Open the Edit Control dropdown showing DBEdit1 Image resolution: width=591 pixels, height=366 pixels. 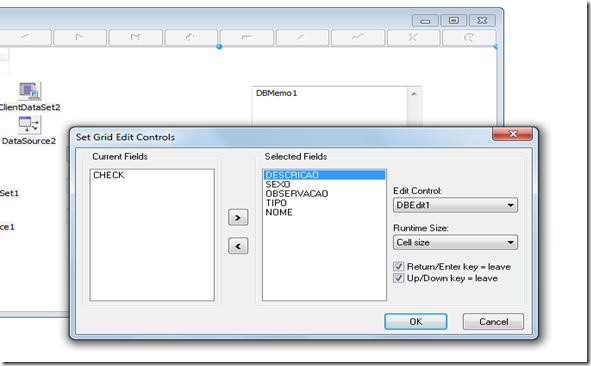click(455, 205)
